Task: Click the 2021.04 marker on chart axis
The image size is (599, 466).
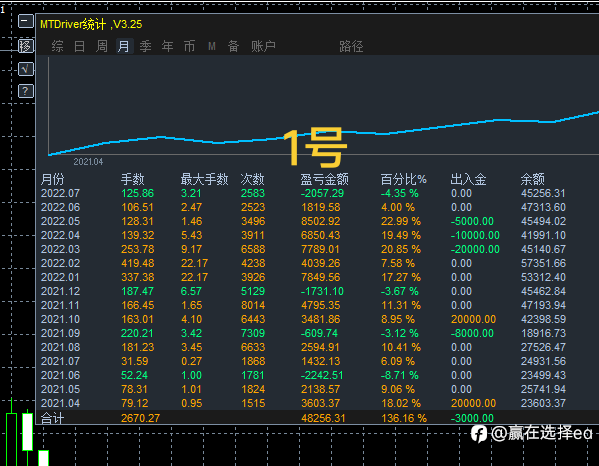Action: coord(88,162)
